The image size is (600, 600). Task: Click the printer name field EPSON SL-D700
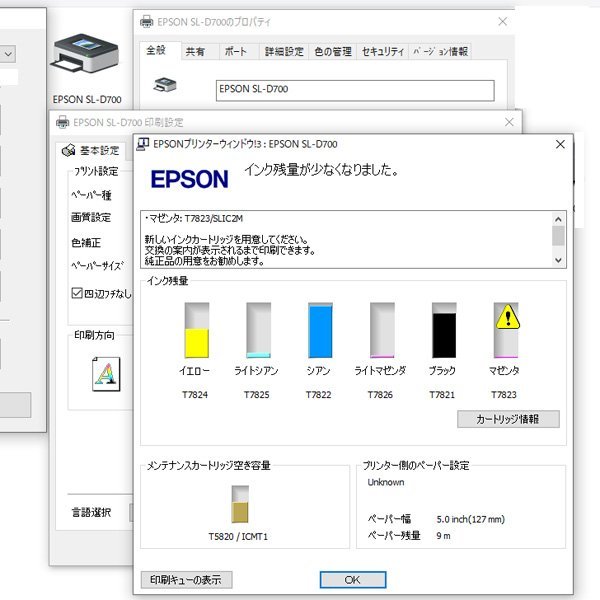355,91
